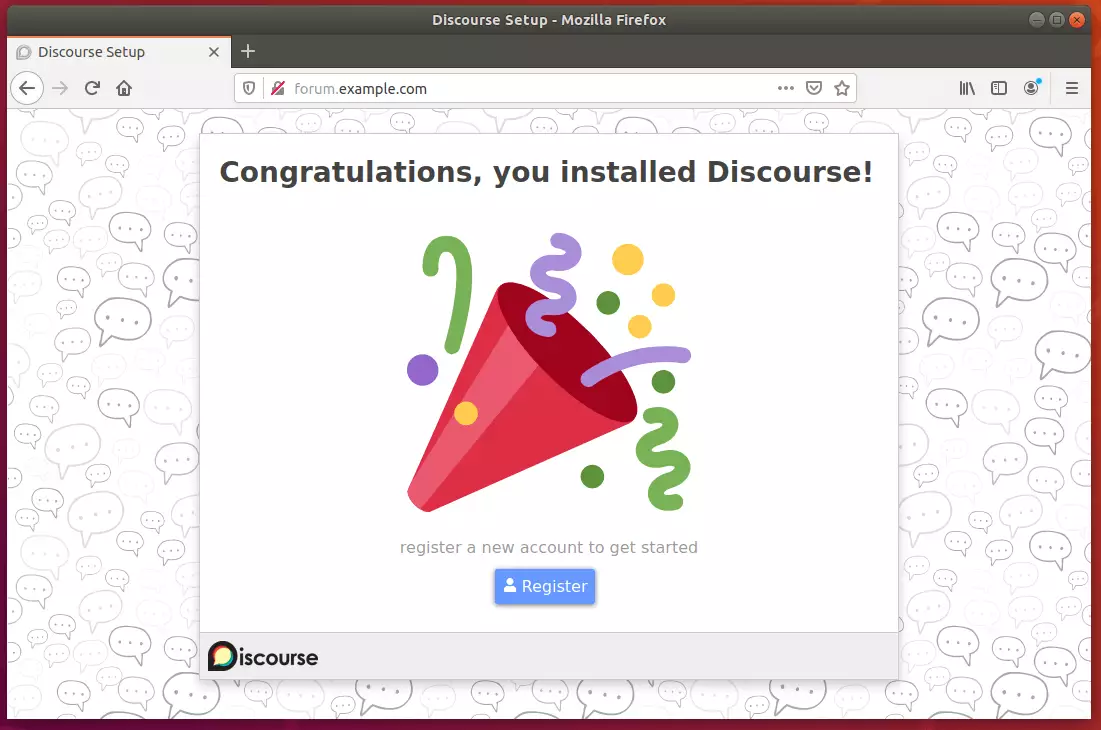
Task: Open the Firefox hamburger menu
Action: (1072, 88)
